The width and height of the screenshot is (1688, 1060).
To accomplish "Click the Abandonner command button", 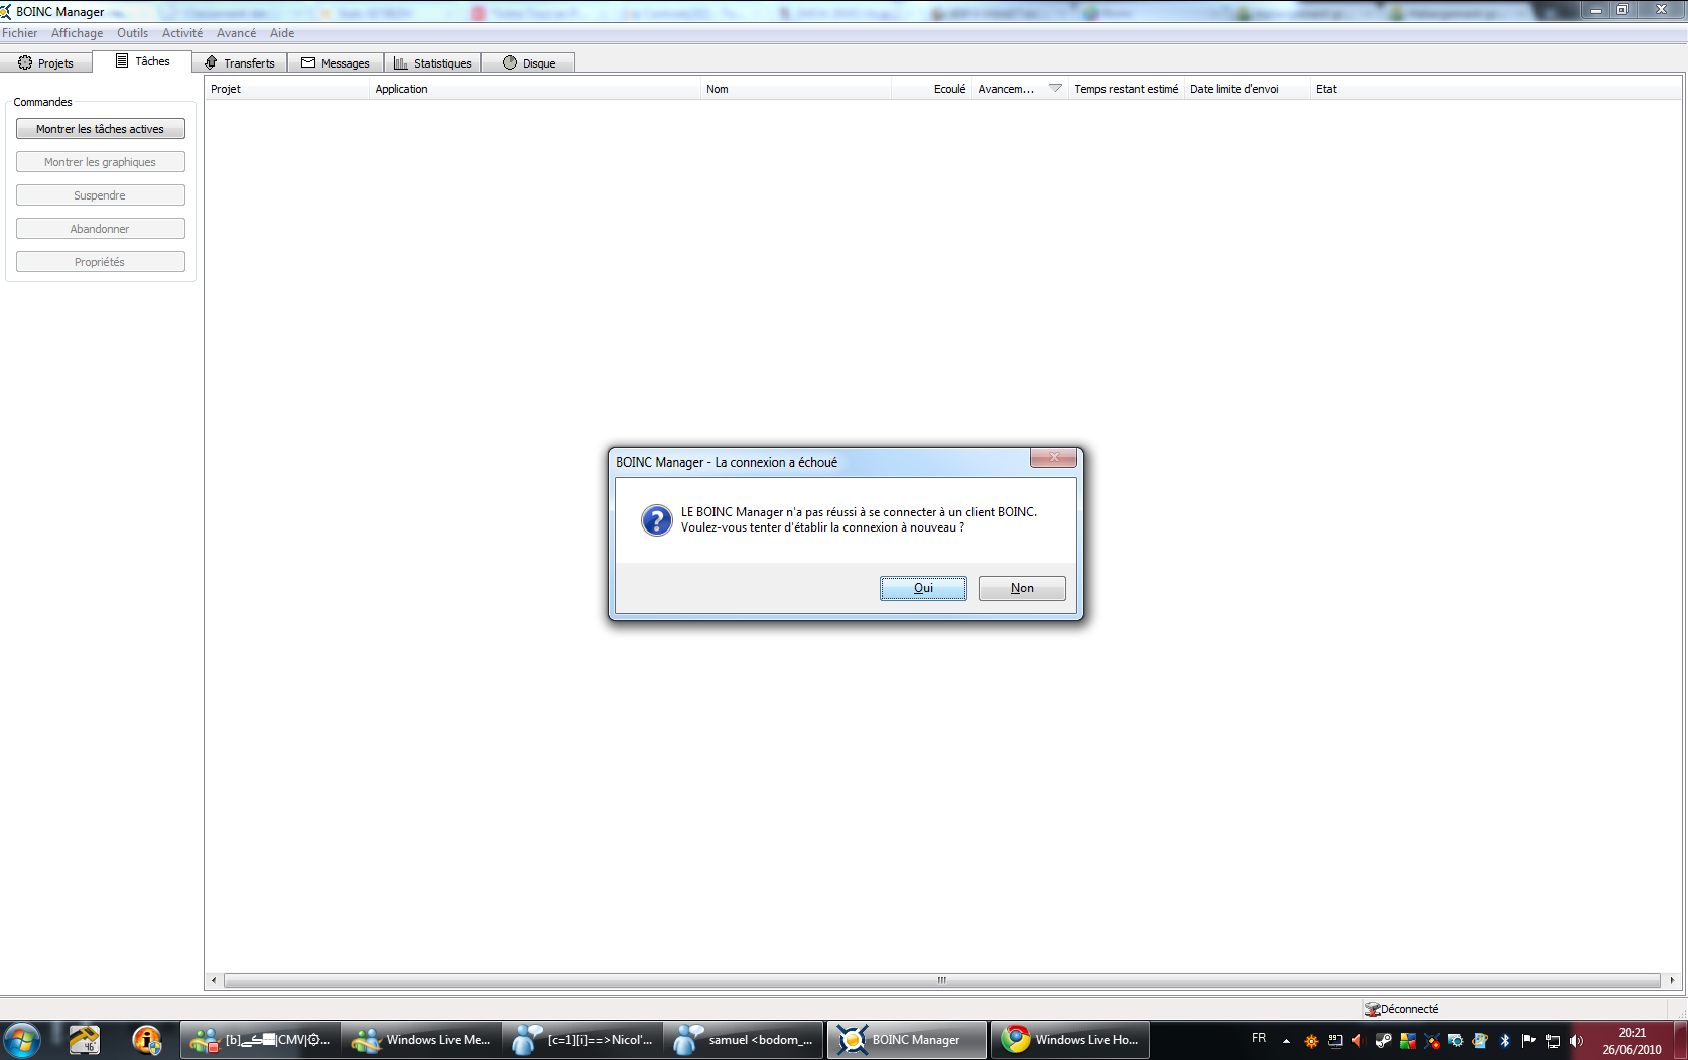I will click(x=100, y=229).
